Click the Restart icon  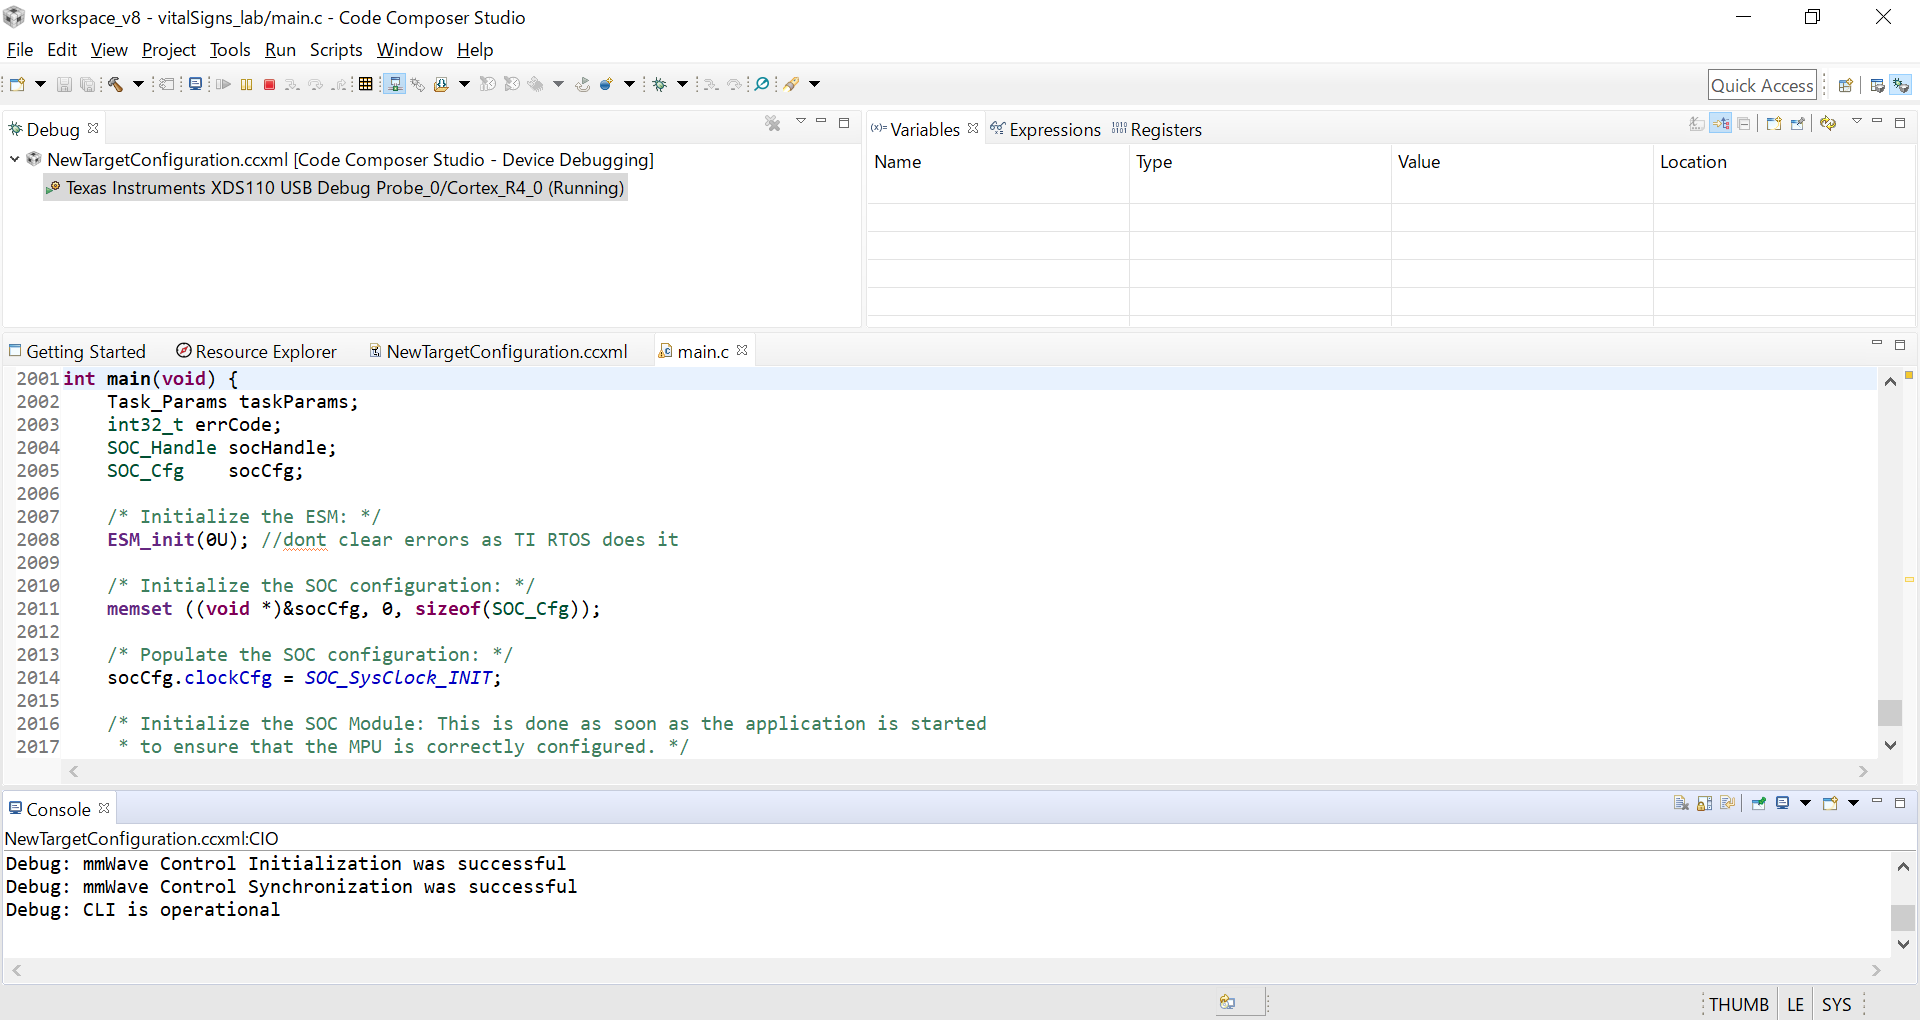[x=583, y=84]
